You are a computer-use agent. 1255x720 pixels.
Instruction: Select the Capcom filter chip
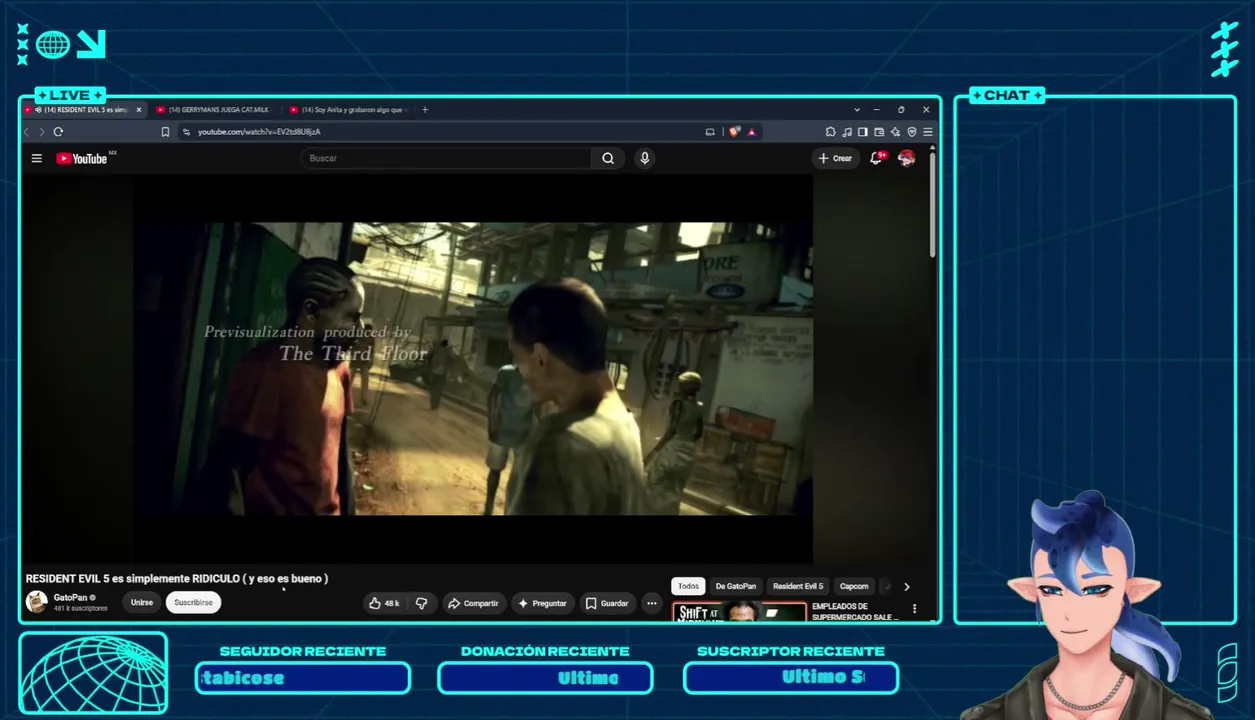[854, 587]
